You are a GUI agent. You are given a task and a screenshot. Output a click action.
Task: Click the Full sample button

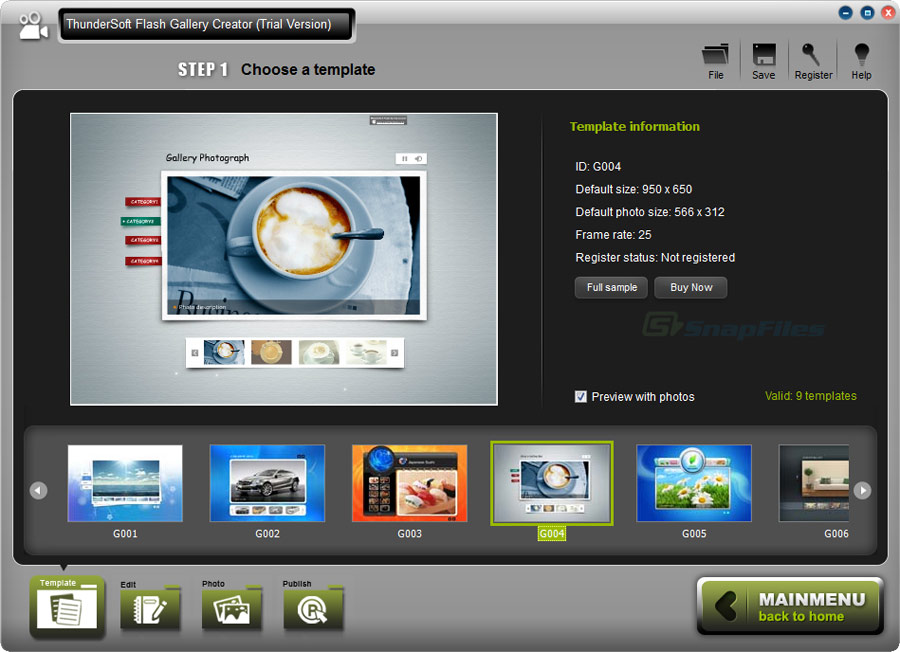611,287
